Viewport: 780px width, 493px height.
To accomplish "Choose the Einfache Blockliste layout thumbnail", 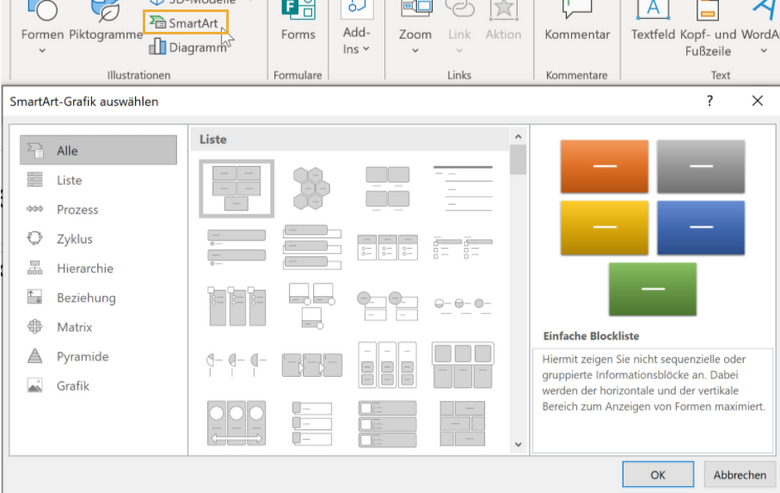I will (x=236, y=189).
